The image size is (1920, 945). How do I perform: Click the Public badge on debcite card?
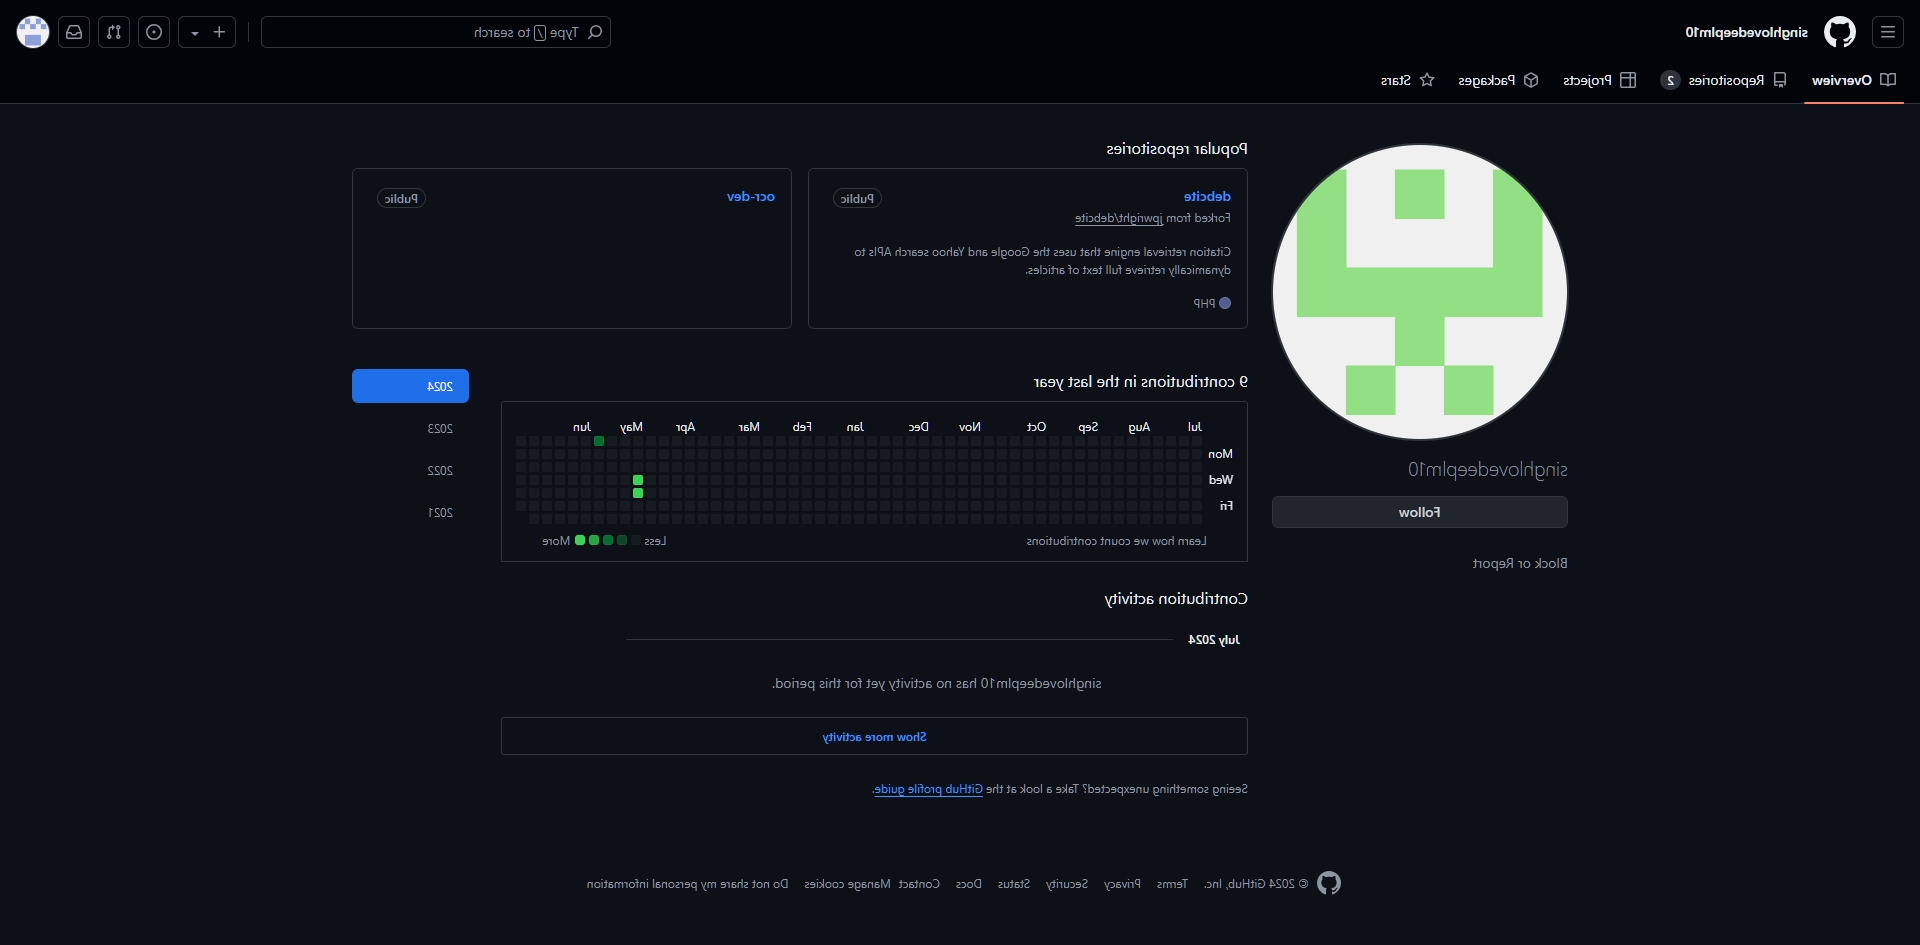coord(857,198)
